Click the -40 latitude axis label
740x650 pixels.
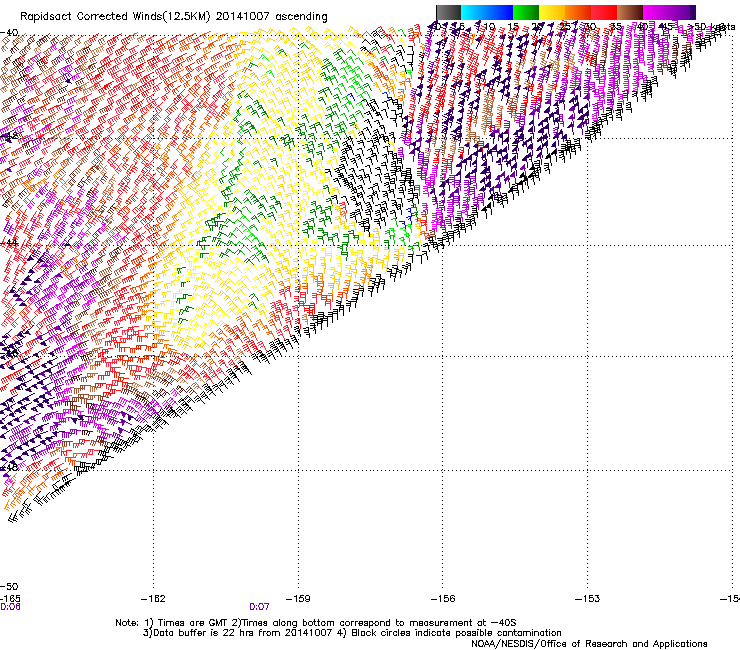(9, 33)
